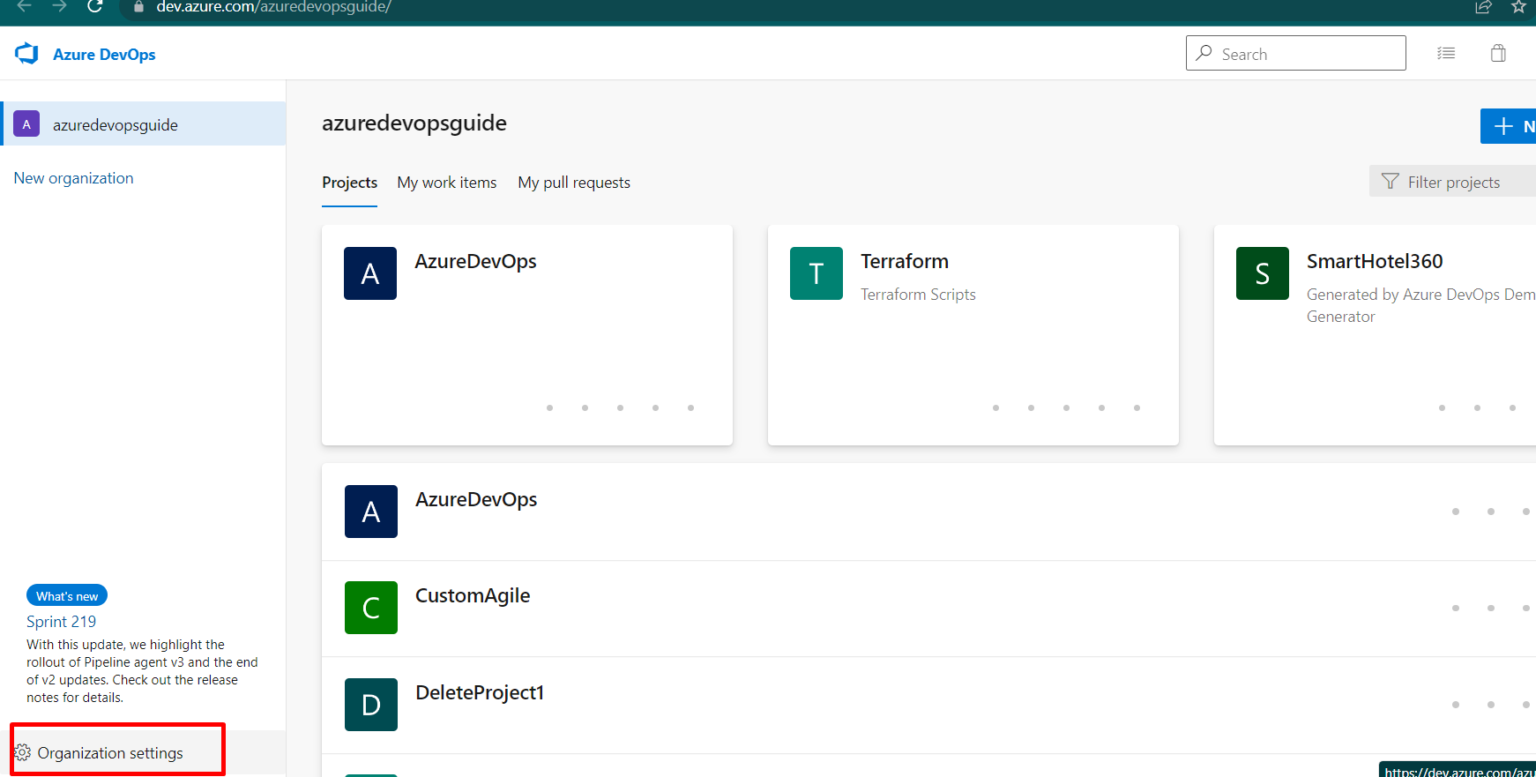Viewport: 1536px width, 777px height.
Task: Open the Sprint 219 release notes link
Action: pyautogui.click(x=61, y=621)
